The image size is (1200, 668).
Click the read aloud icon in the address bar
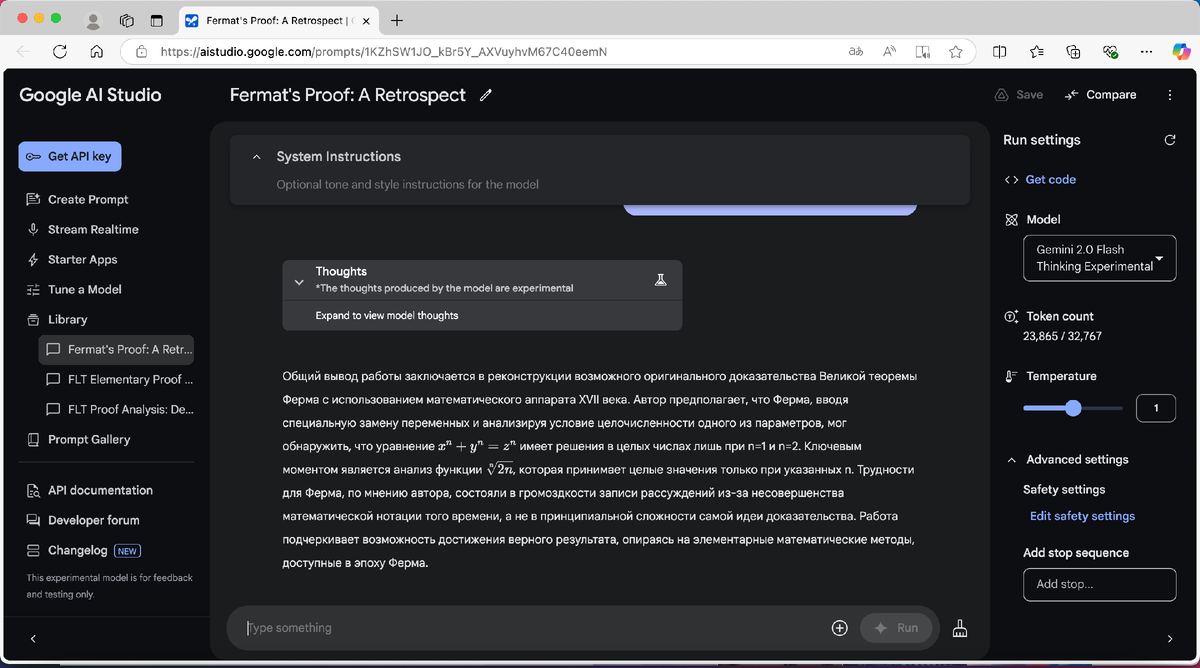[x=889, y=51]
